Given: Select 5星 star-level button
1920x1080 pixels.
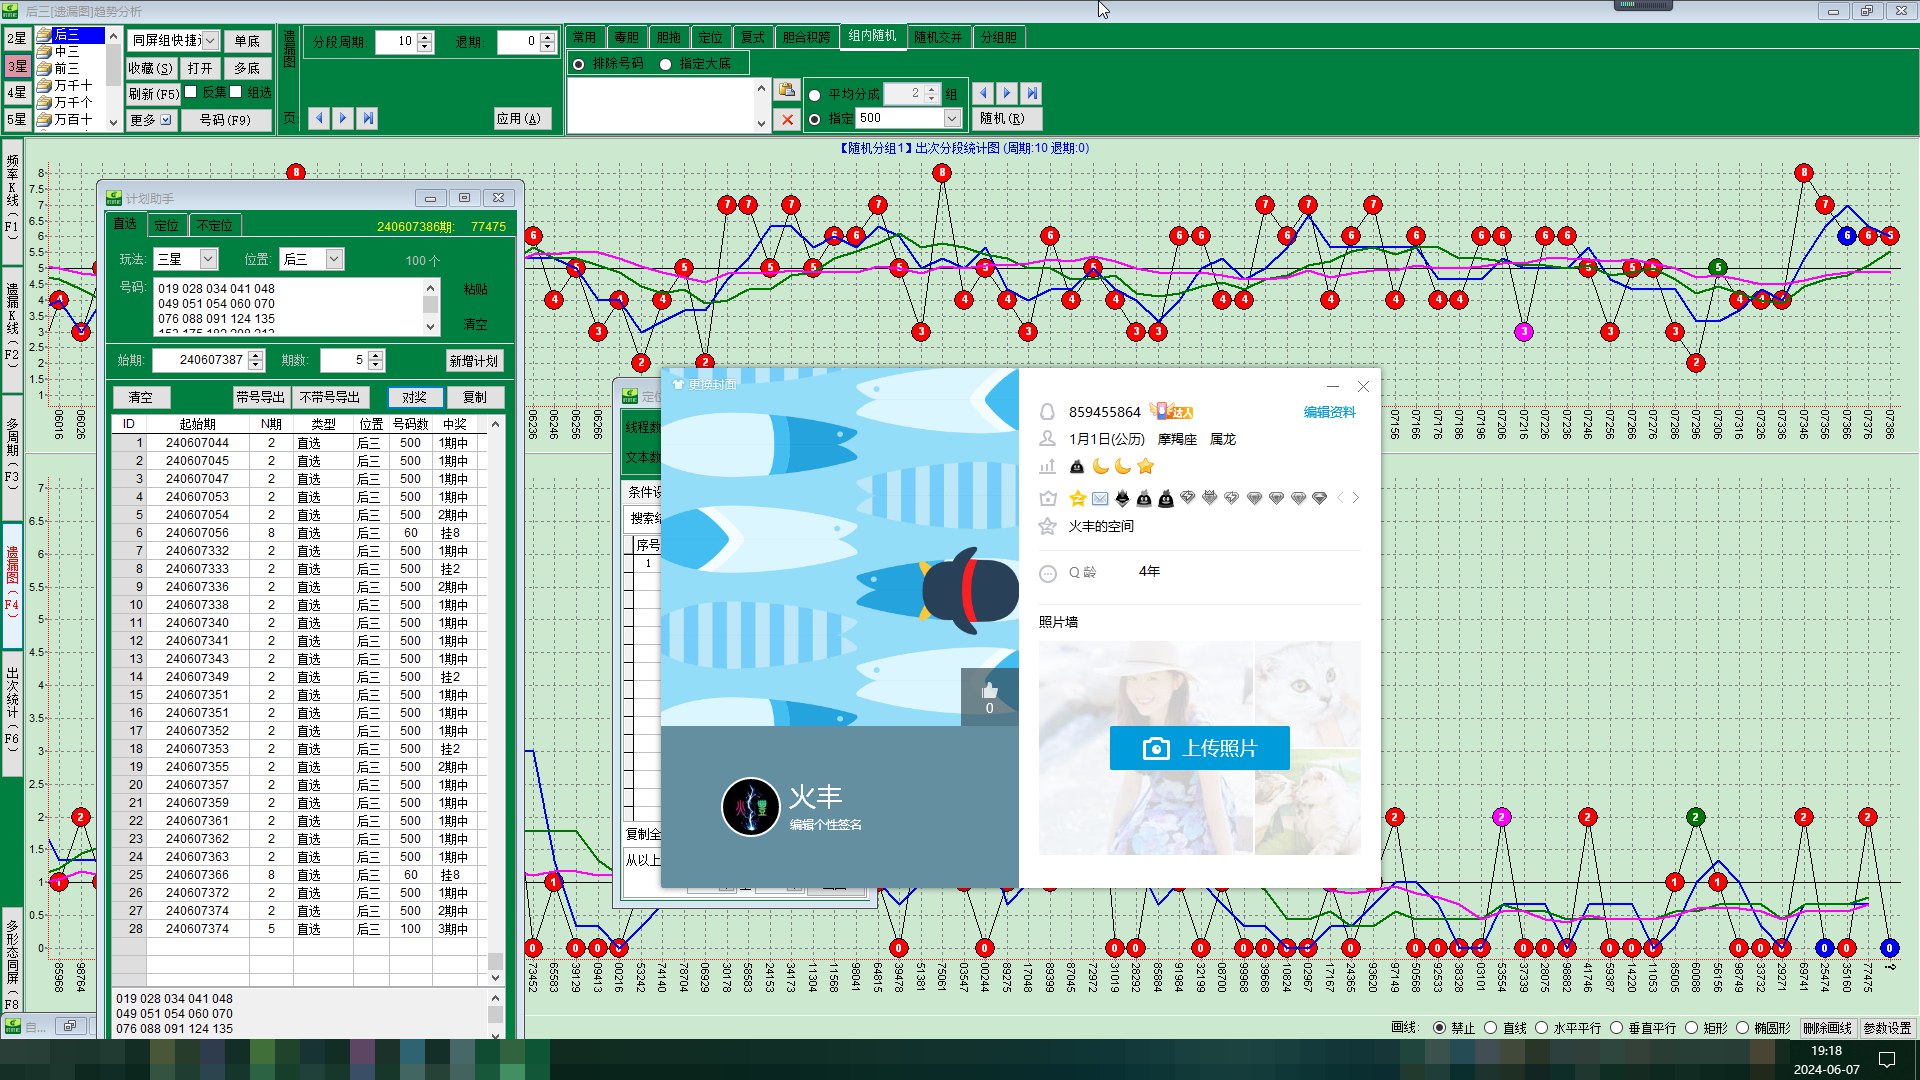Looking at the screenshot, I should (17, 119).
